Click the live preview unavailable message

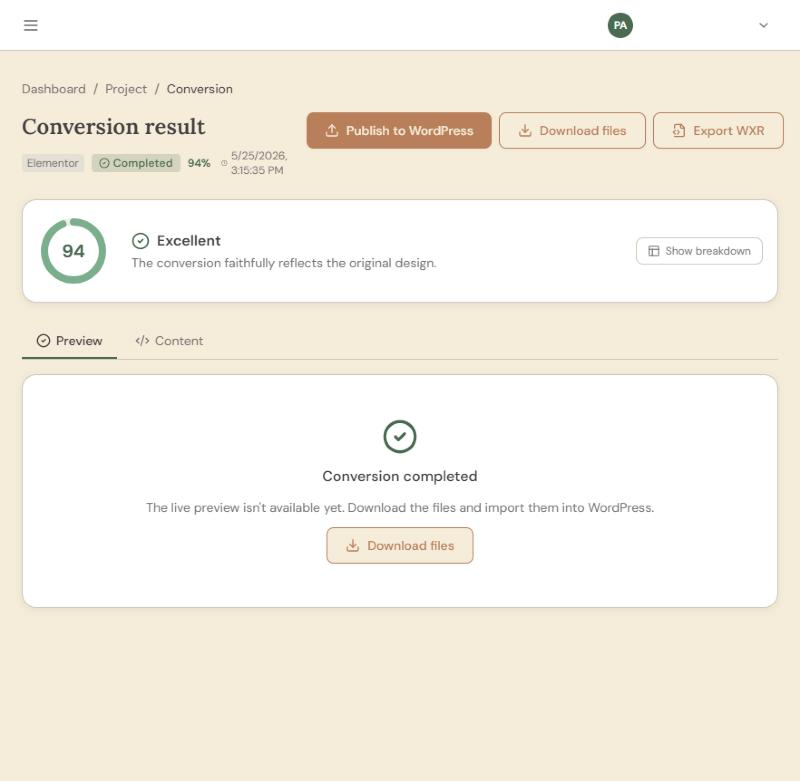[x=399, y=508]
